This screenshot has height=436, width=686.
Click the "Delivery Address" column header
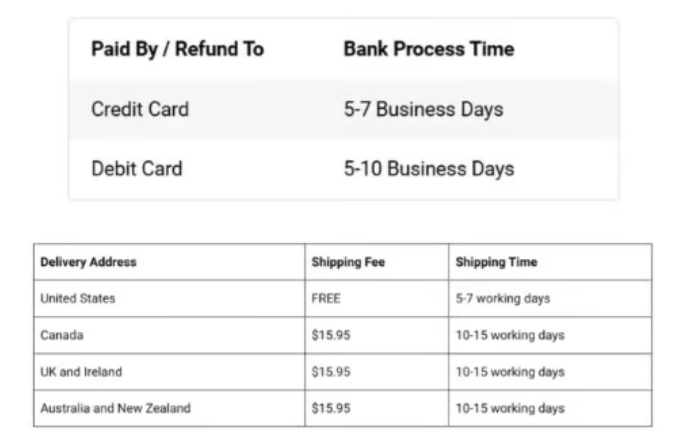88,262
